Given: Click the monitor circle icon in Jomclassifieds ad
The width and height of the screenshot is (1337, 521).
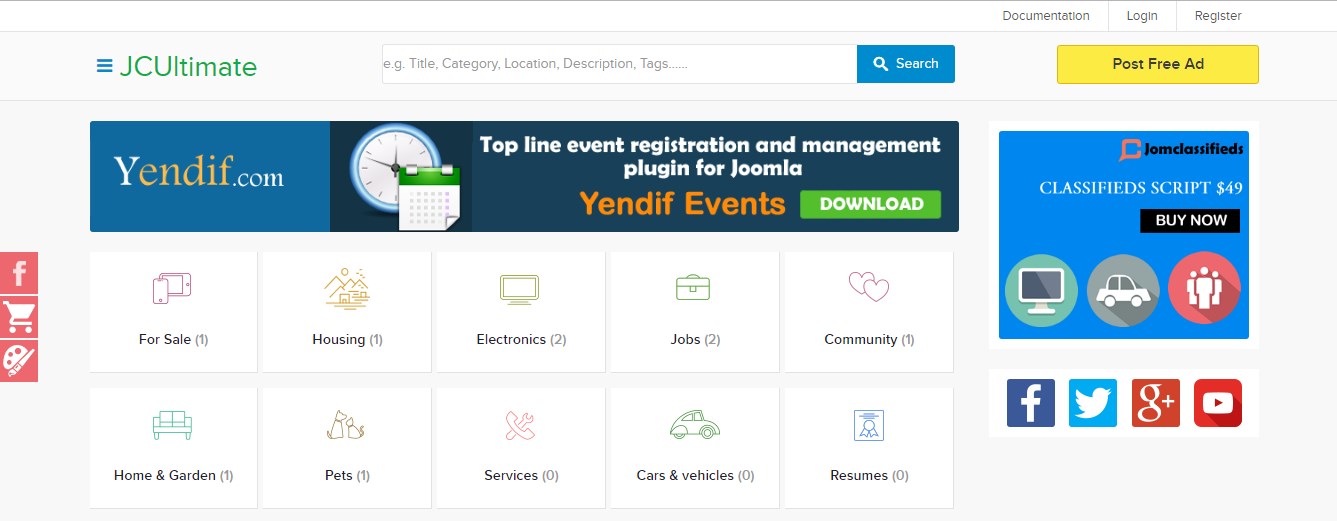Looking at the screenshot, I should tap(1041, 289).
